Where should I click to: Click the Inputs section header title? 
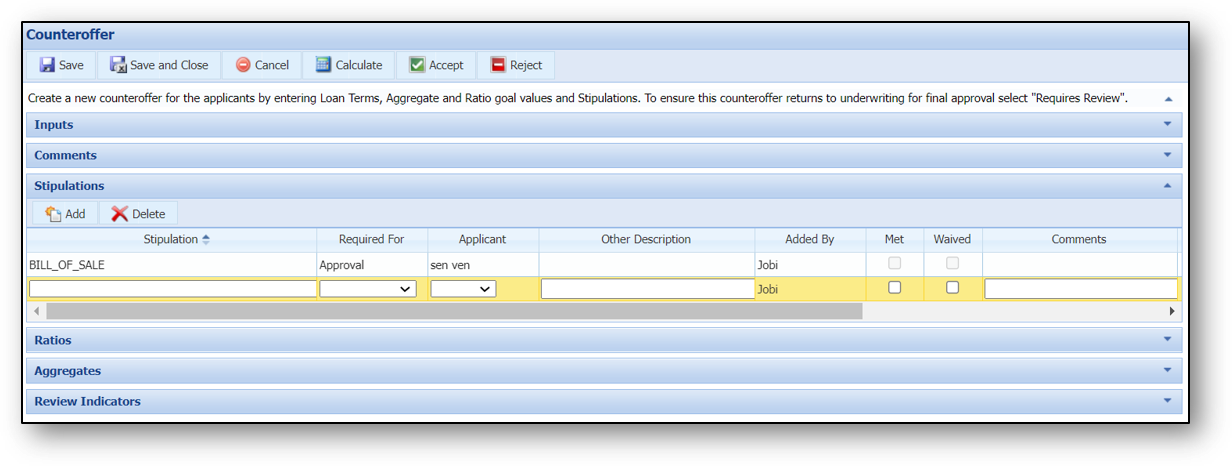pos(54,125)
